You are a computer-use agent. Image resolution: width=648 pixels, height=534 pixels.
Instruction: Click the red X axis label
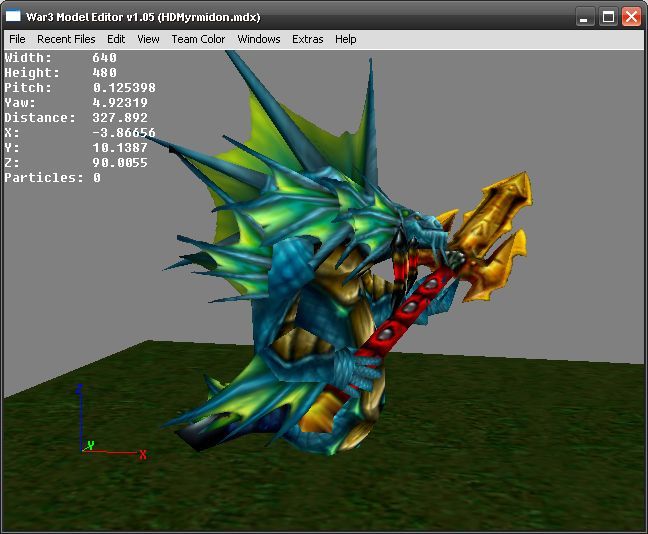[x=143, y=455]
